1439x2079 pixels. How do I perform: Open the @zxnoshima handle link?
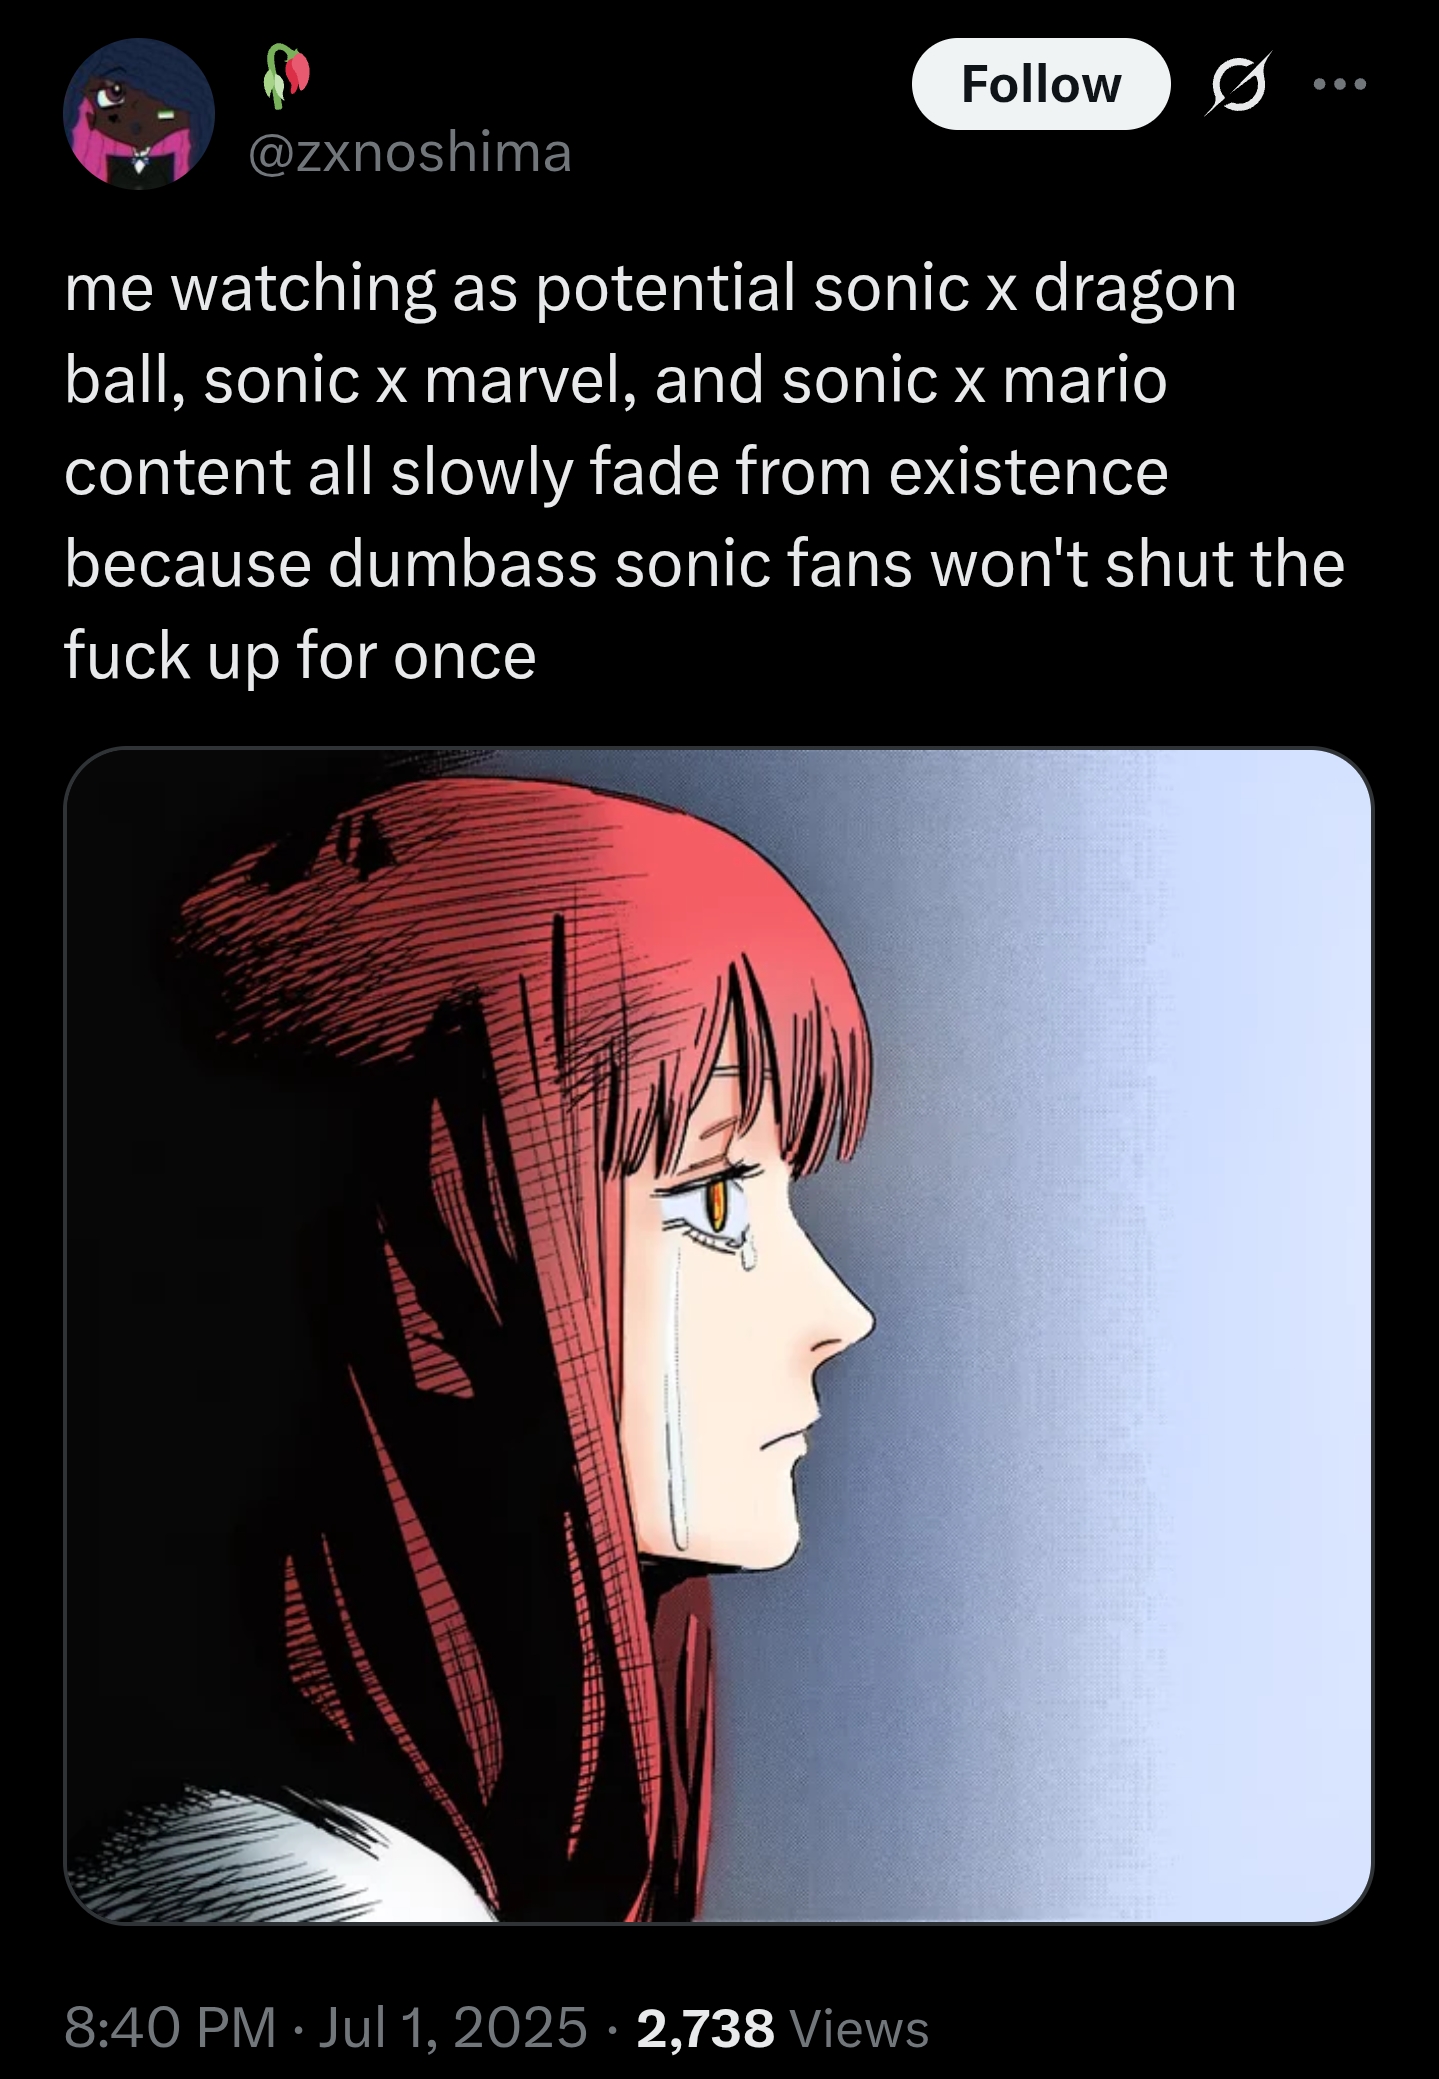pos(410,153)
